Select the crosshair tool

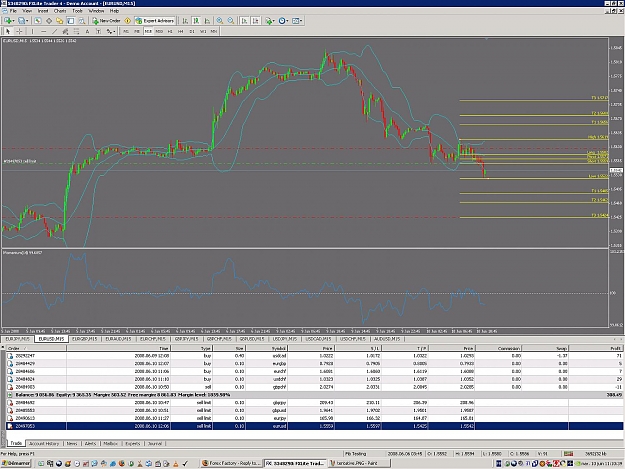19,31
